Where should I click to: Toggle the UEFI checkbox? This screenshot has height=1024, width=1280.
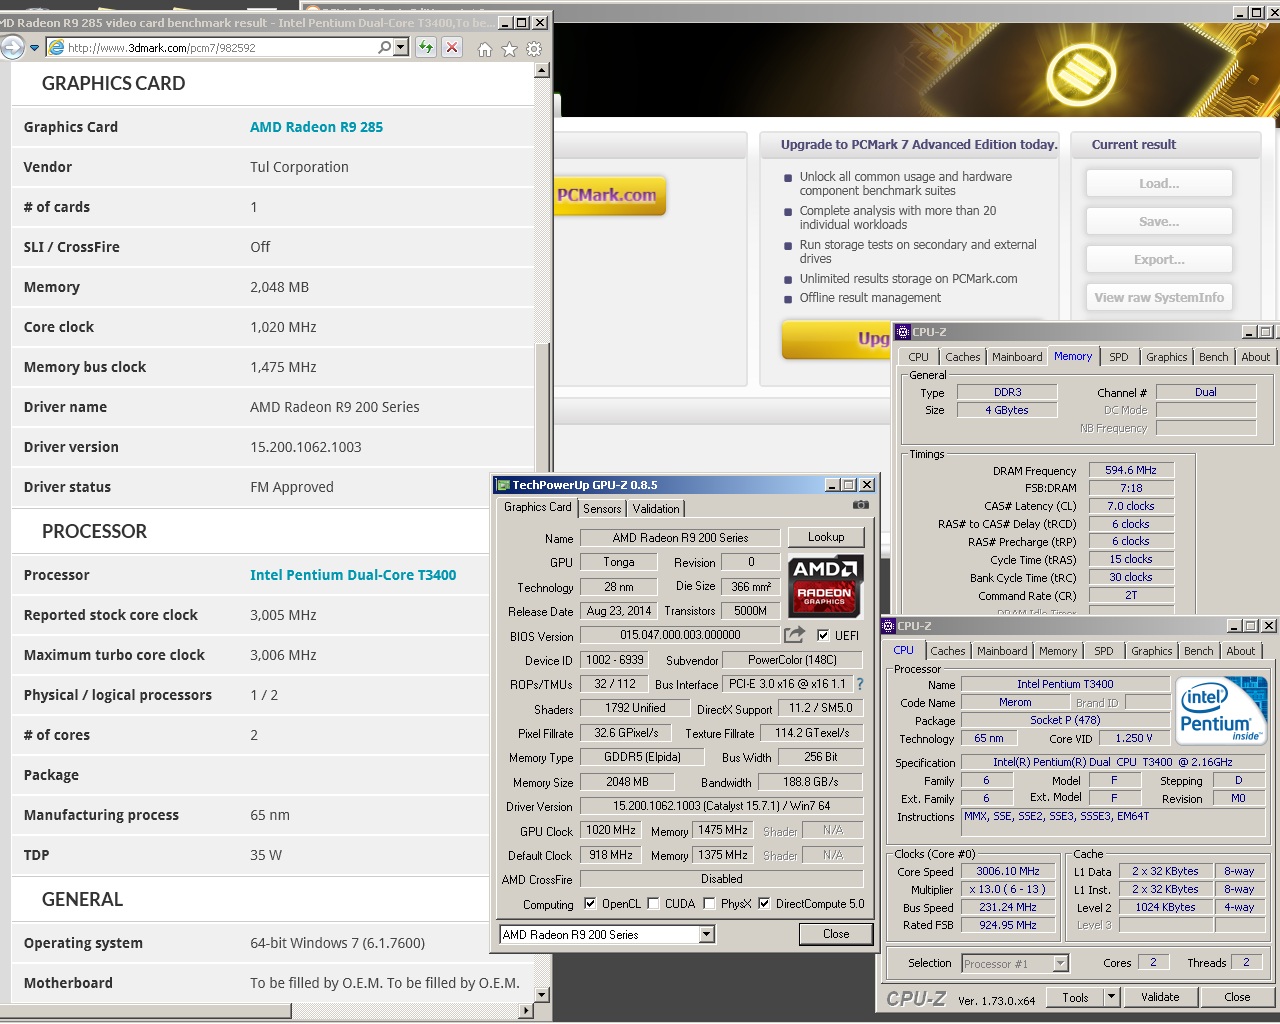(823, 635)
